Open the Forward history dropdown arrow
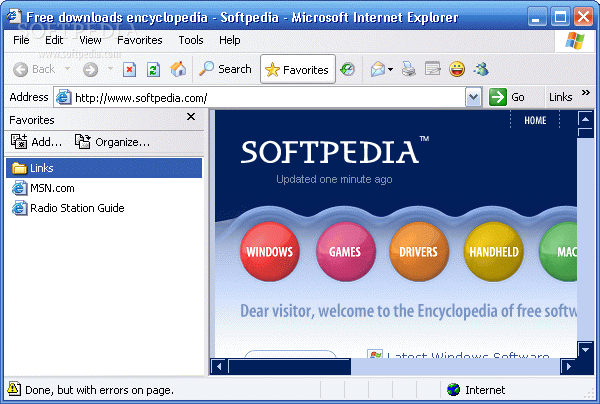Screen dimensions: 600x404 pyautogui.click(x=110, y=69)
